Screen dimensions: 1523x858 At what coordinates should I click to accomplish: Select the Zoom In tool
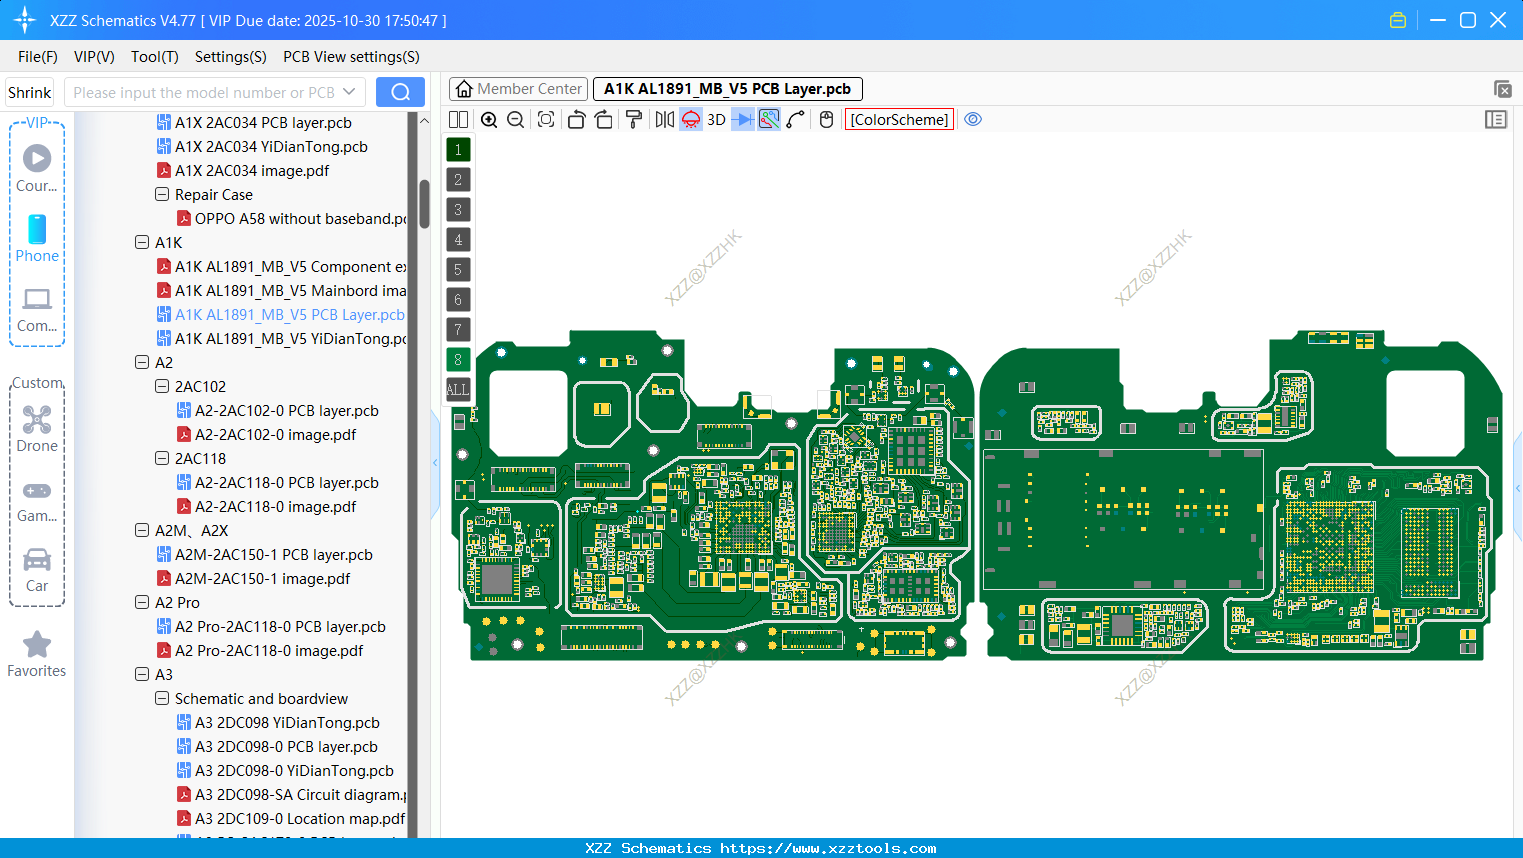(488, 118)
